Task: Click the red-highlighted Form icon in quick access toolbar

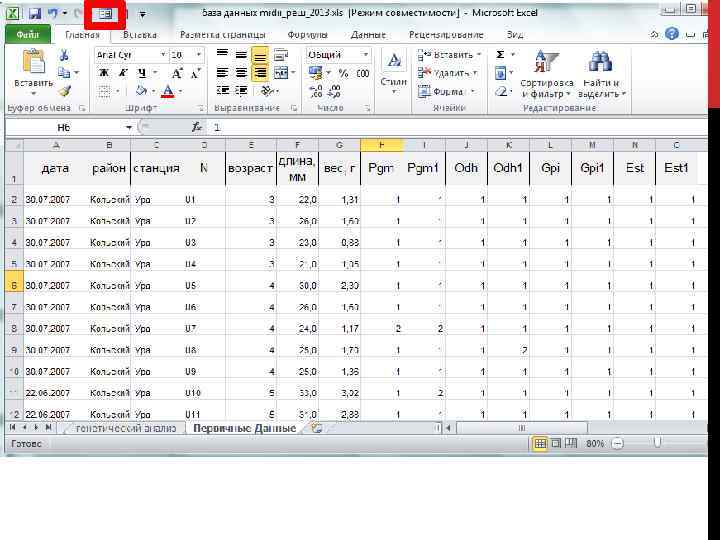Action: tap(105, 15)
